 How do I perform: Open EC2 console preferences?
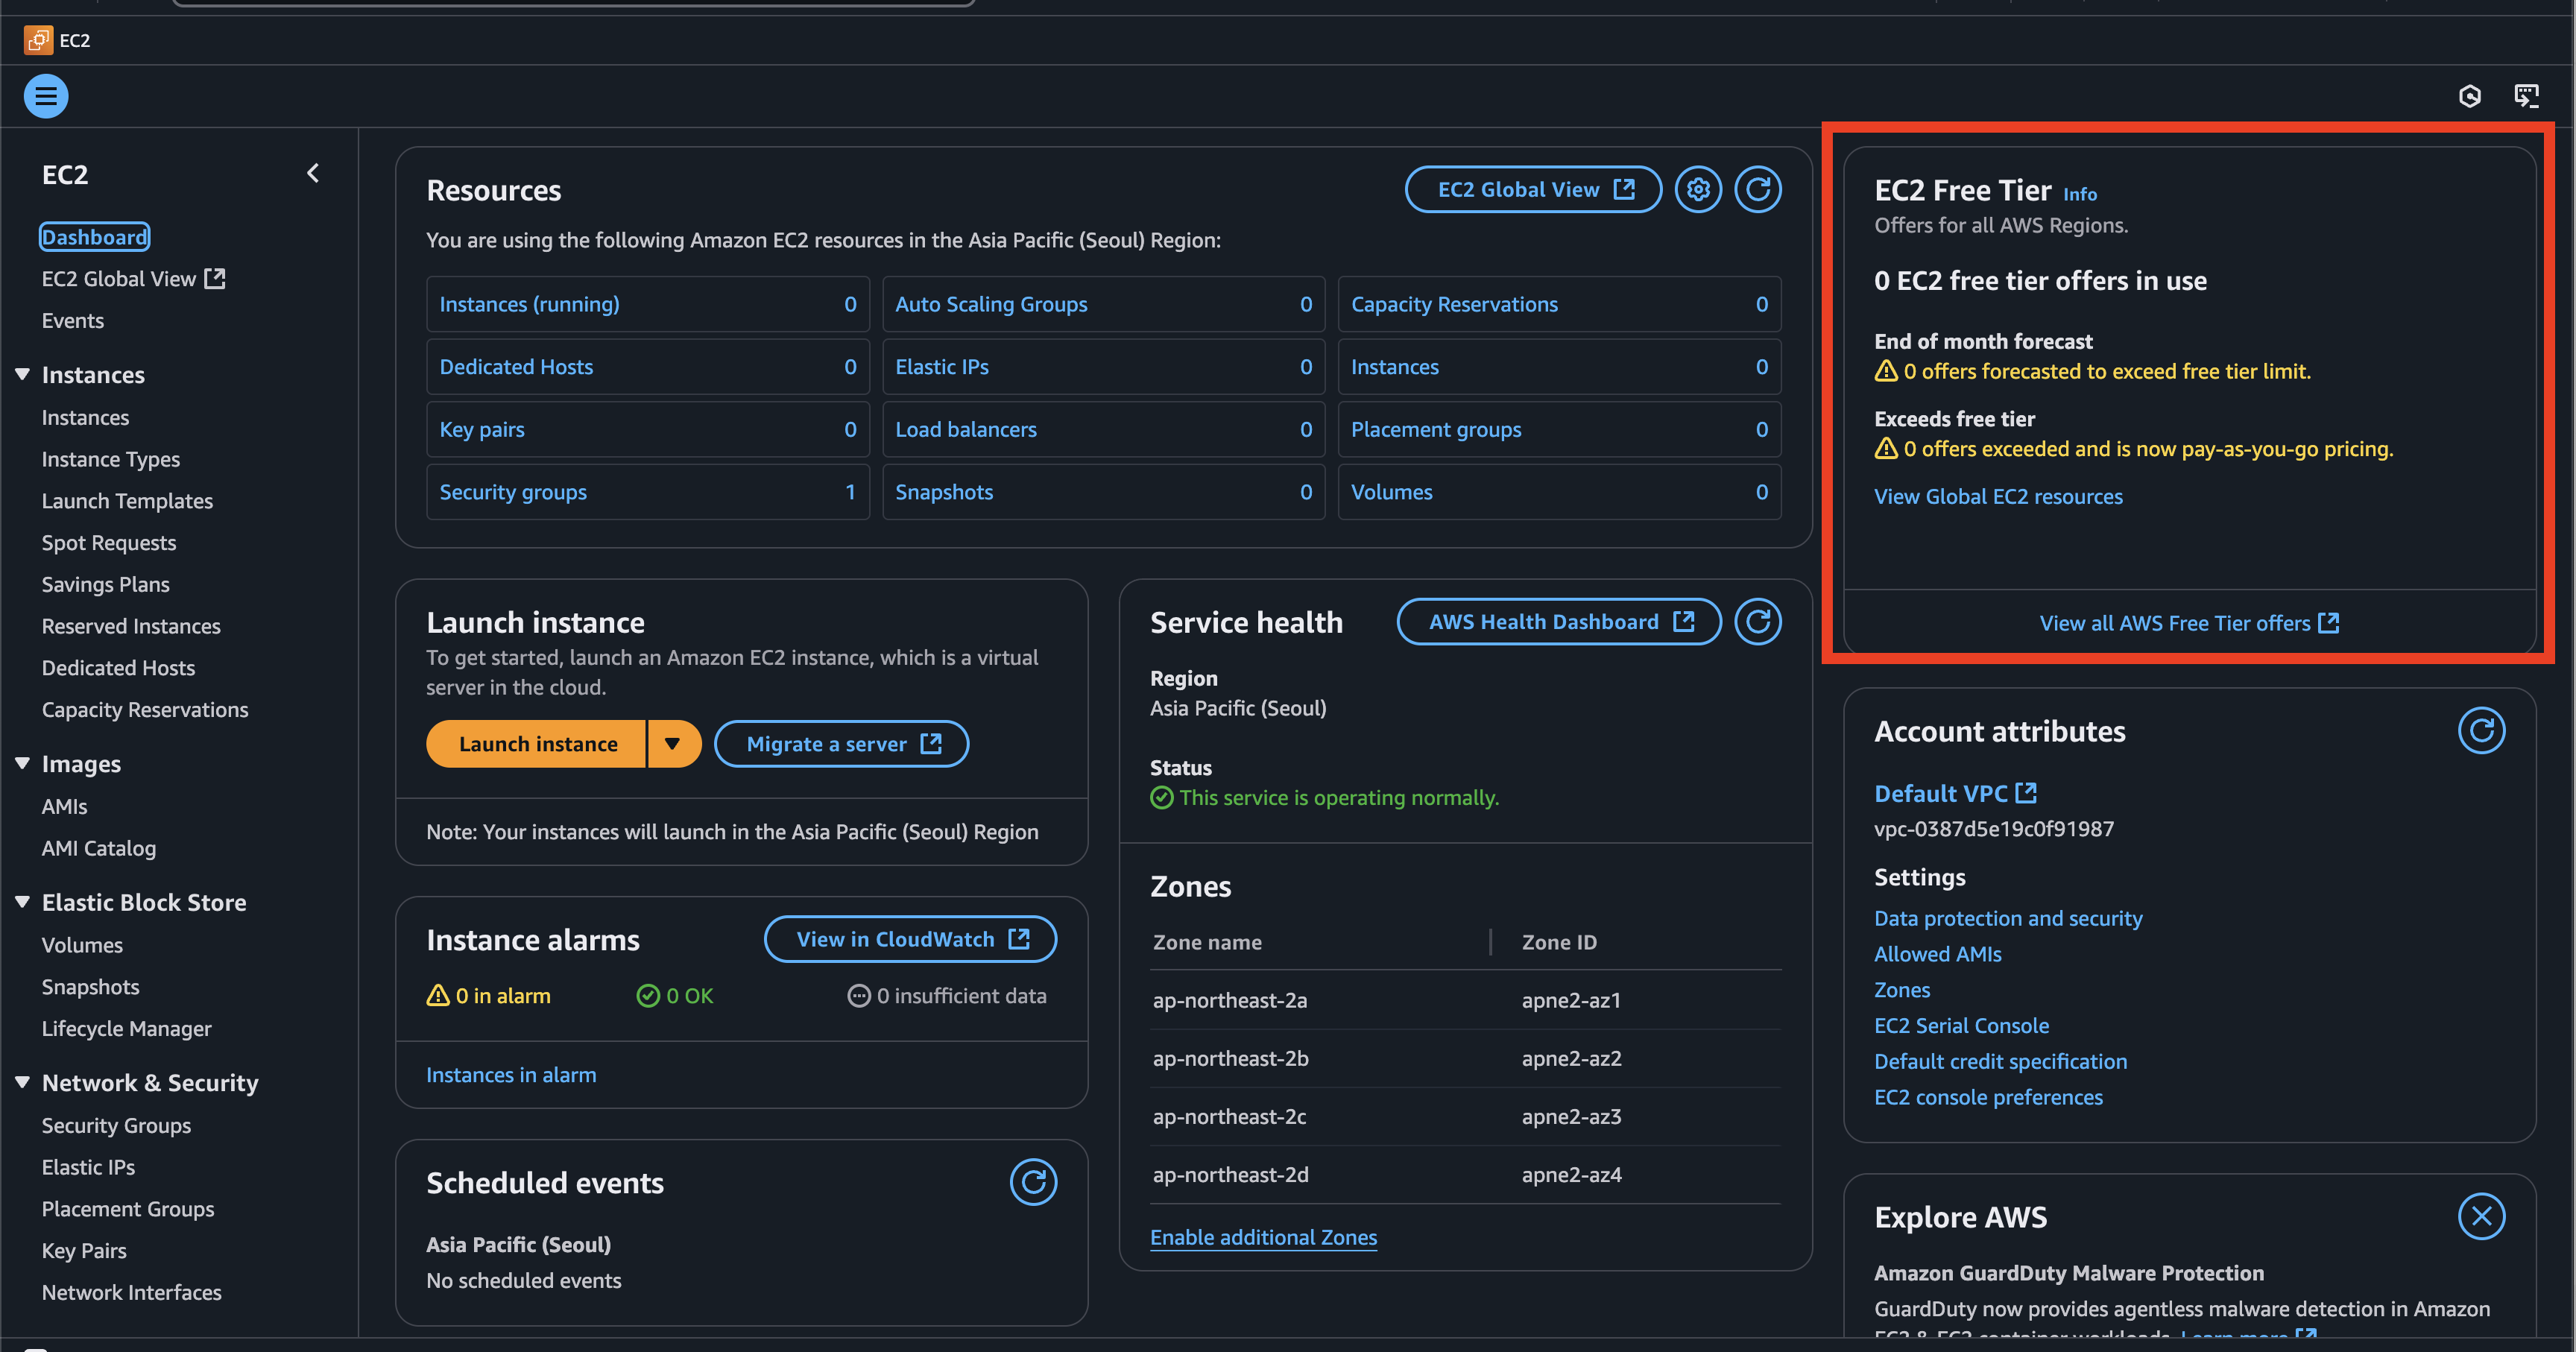[x=1988, y=1097]
